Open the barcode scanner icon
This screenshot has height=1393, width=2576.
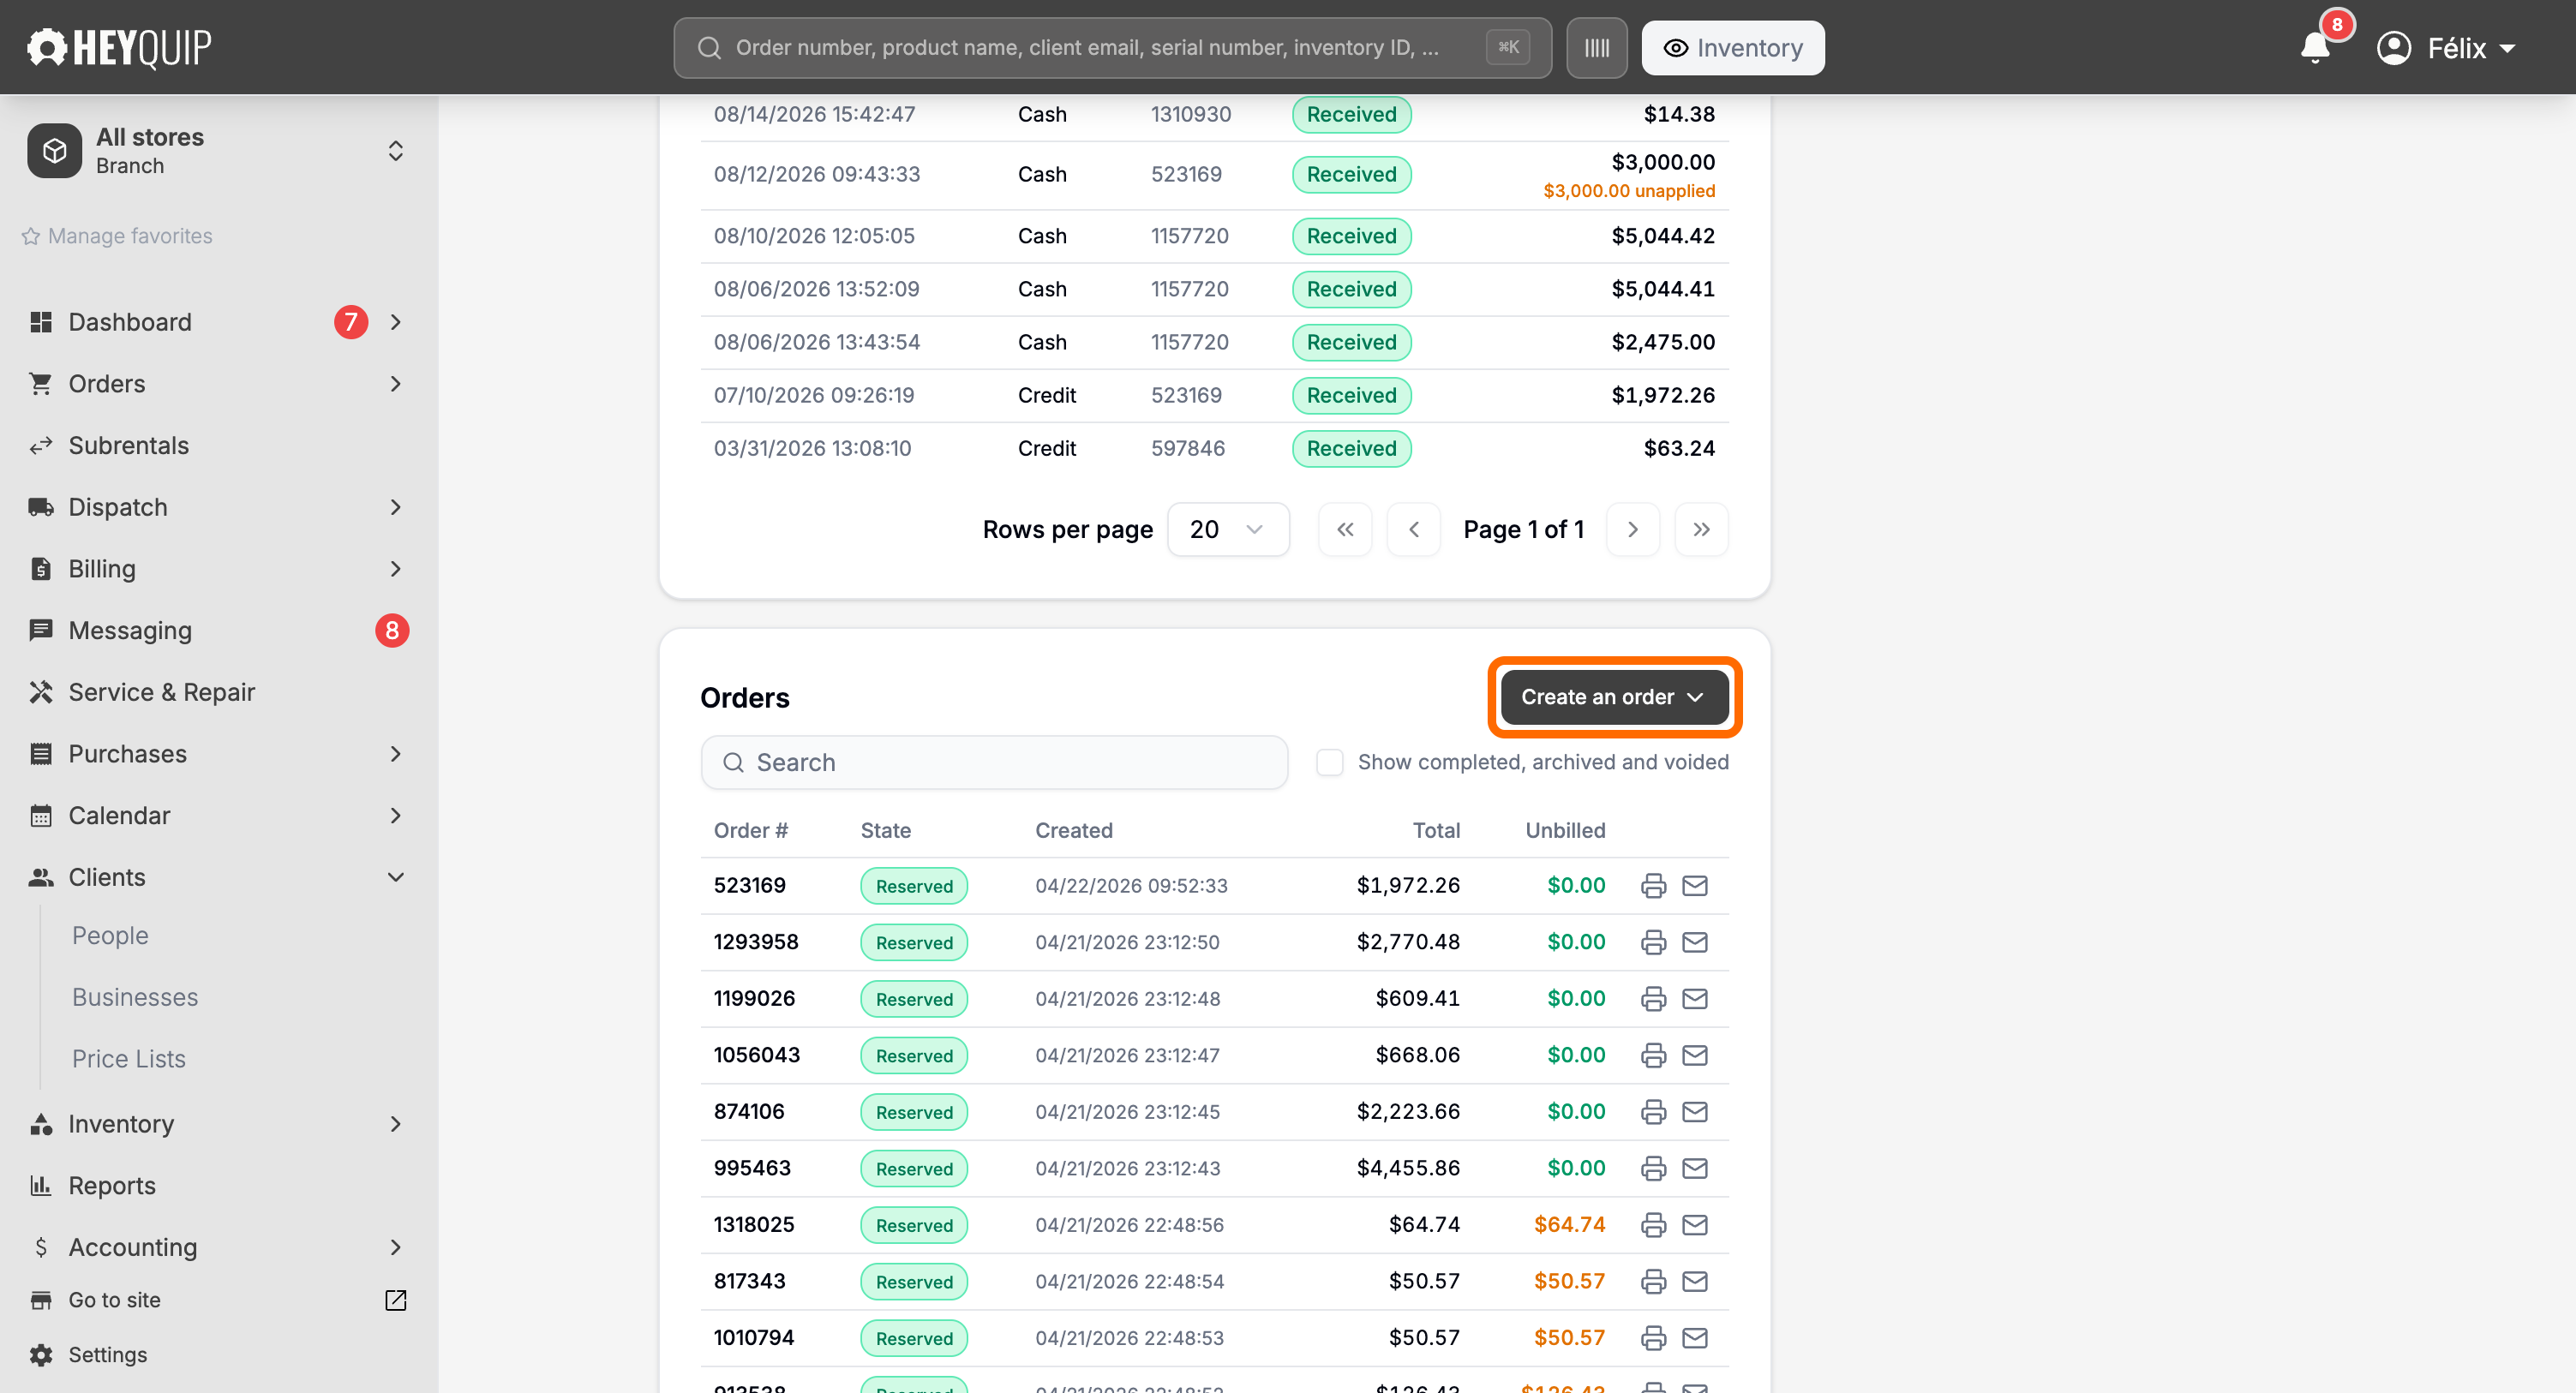point(1596,48)
